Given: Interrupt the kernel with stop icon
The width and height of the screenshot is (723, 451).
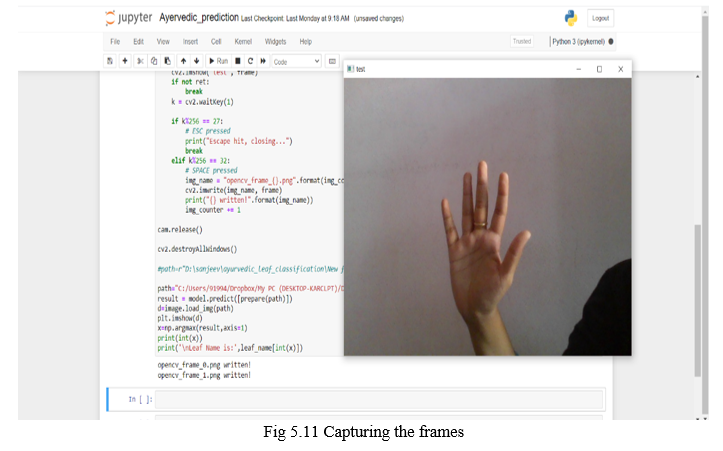Looking at the screenshot, I should coord(237,61).
